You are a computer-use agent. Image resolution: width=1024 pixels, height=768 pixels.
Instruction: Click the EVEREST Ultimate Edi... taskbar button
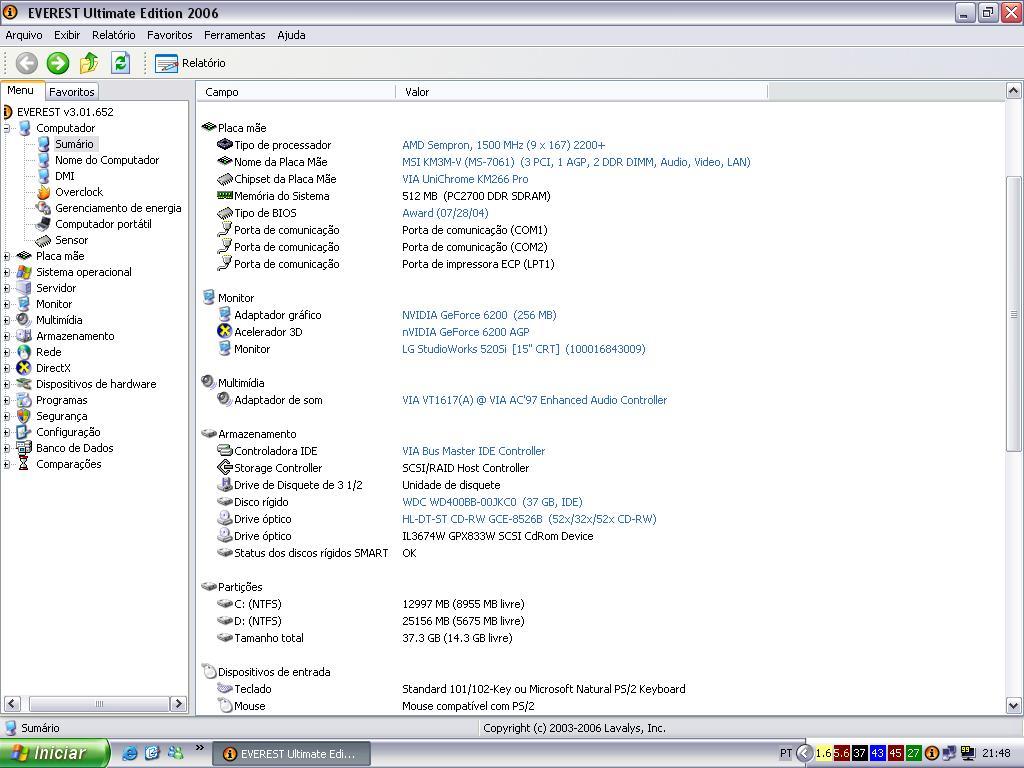pyautogui.click(x=292, y=754)
